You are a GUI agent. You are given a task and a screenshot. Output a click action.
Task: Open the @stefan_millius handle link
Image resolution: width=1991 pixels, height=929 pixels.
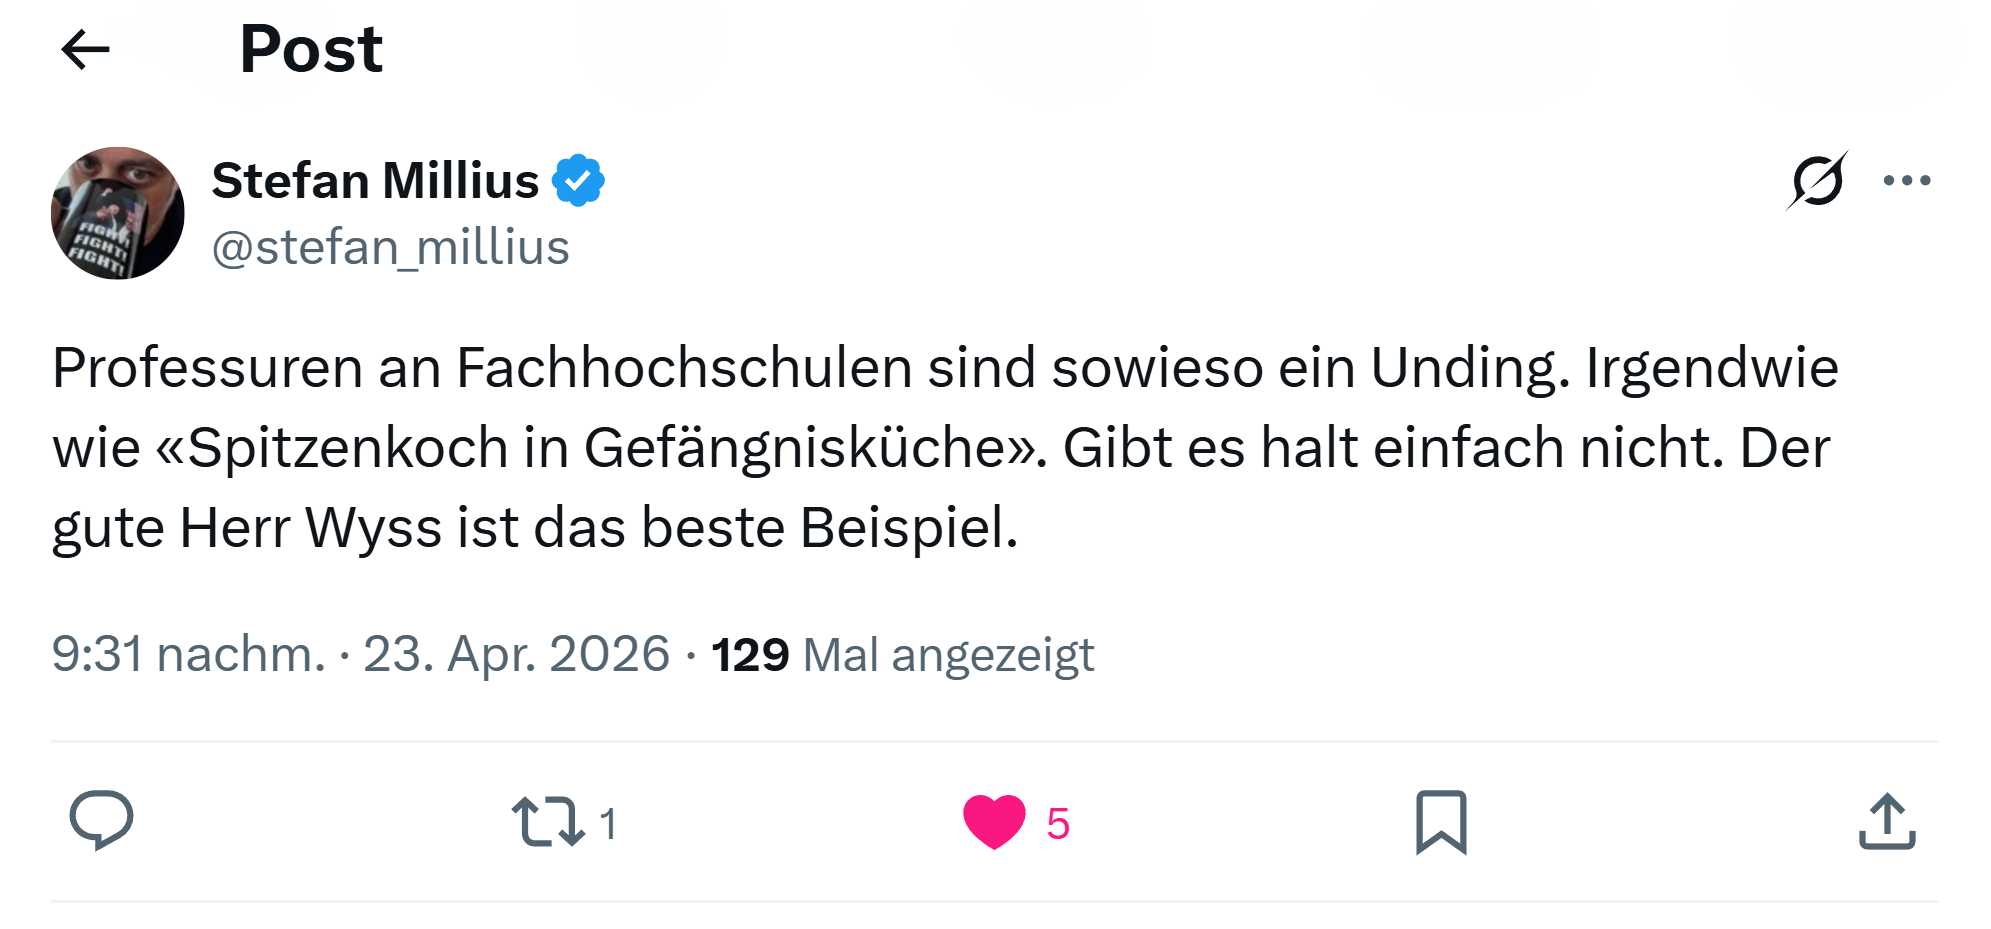390,247
